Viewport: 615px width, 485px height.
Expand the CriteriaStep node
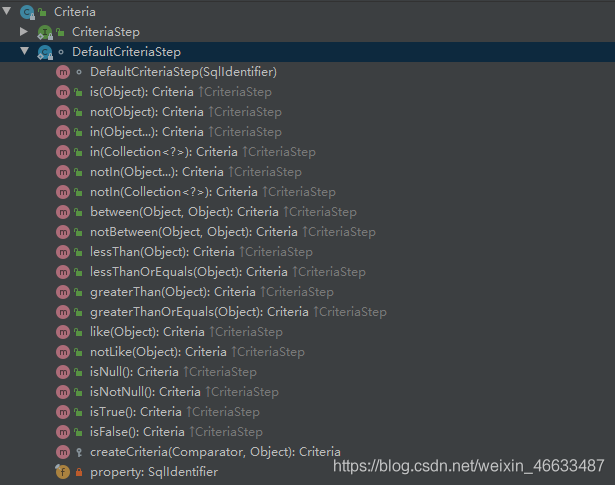24,31
